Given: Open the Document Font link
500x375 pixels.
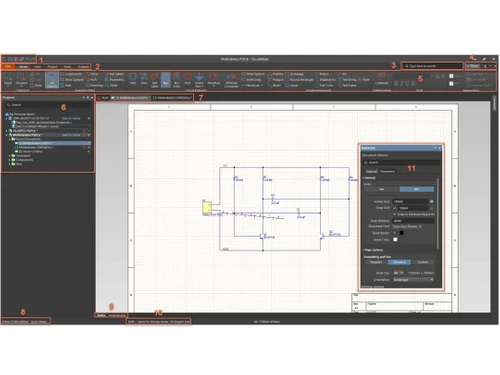Looking at the screenshot, I should pos(407,226).
